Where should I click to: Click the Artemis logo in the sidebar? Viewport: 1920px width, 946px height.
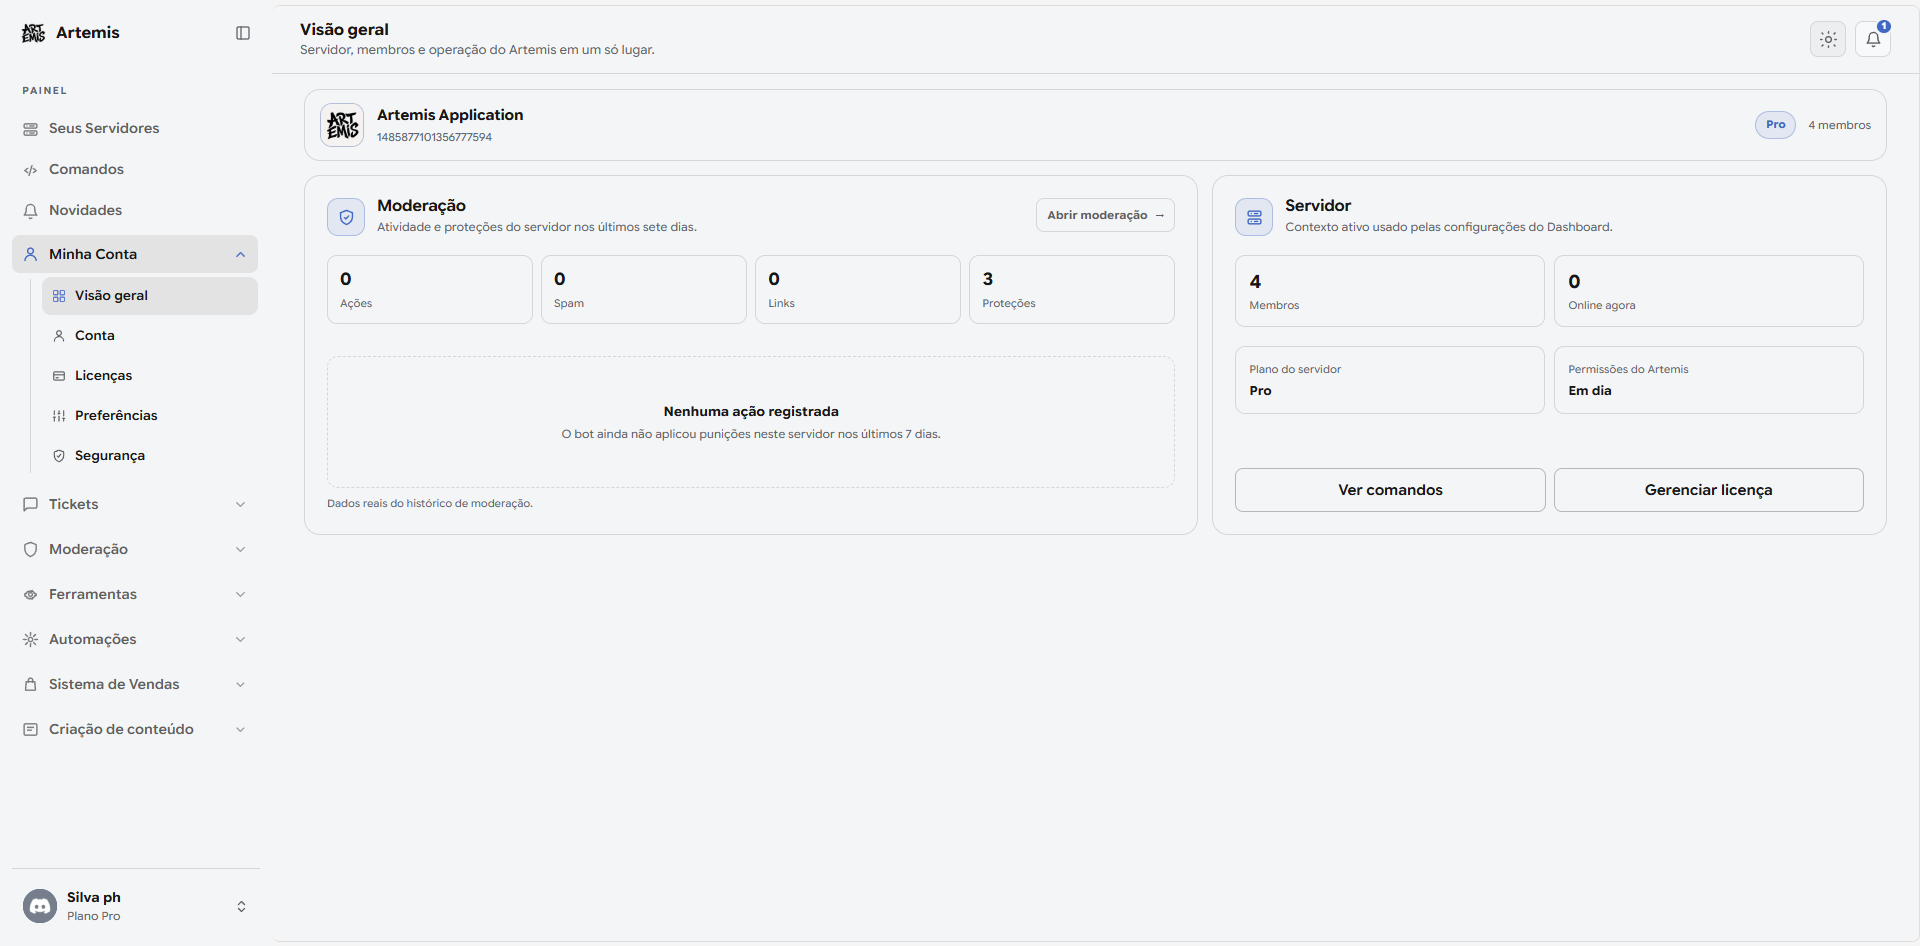pyautogui.click(x=33, y=33)
